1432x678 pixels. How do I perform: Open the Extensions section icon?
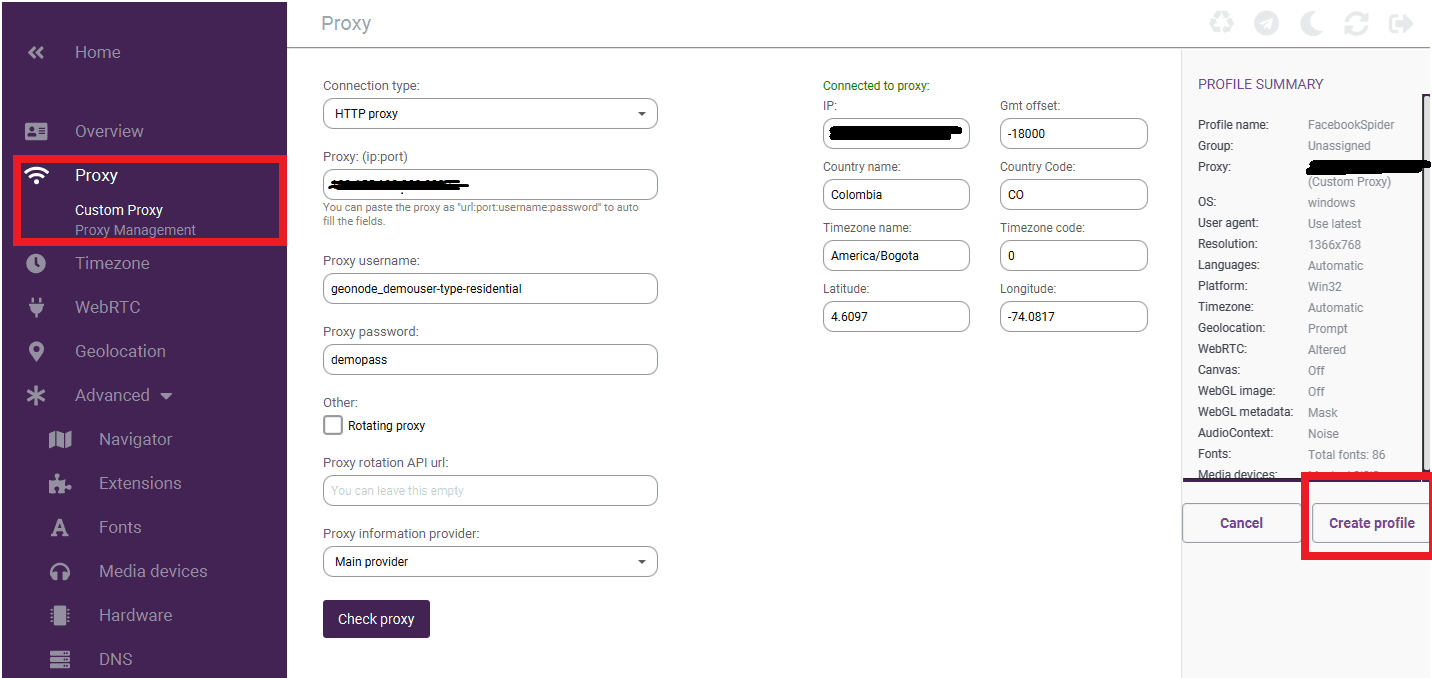[60, 483]
